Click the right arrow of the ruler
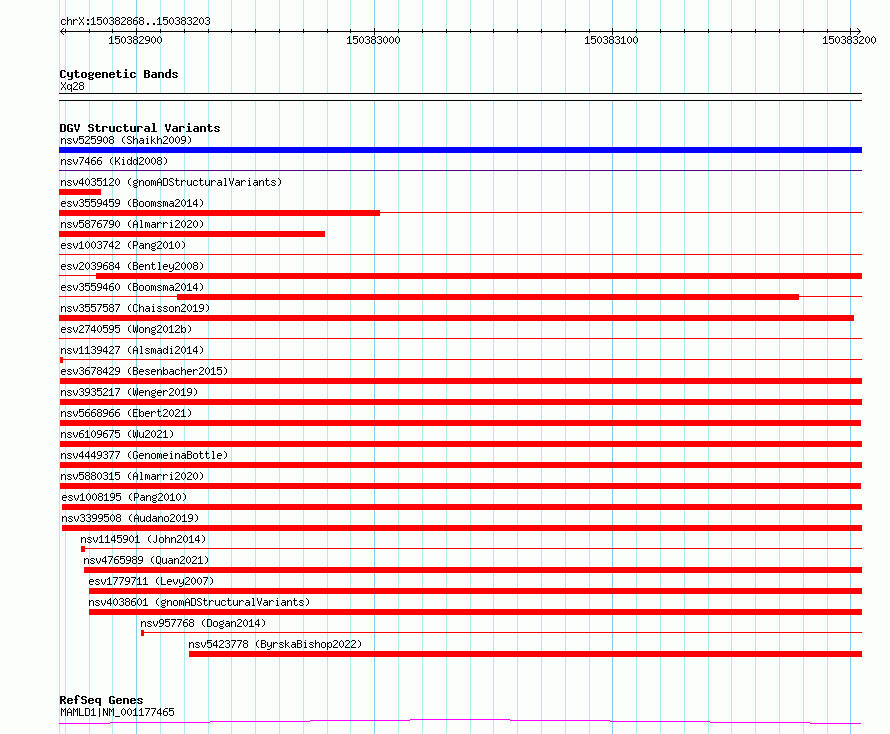The width and height of the screenshot is (890, 734). pos(858,31)
